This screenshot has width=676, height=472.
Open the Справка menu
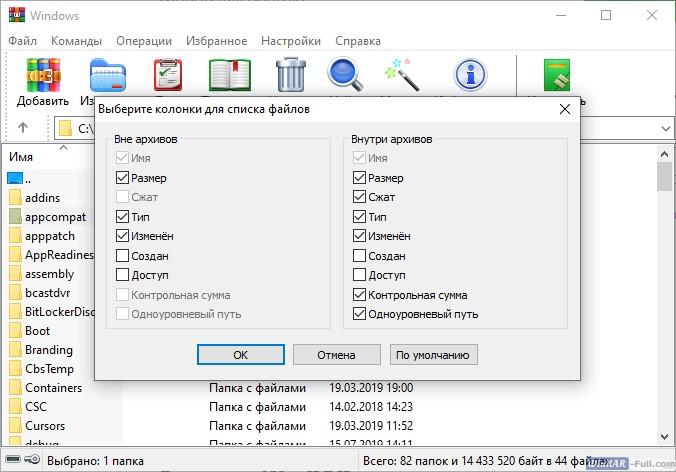click(358, 41)
